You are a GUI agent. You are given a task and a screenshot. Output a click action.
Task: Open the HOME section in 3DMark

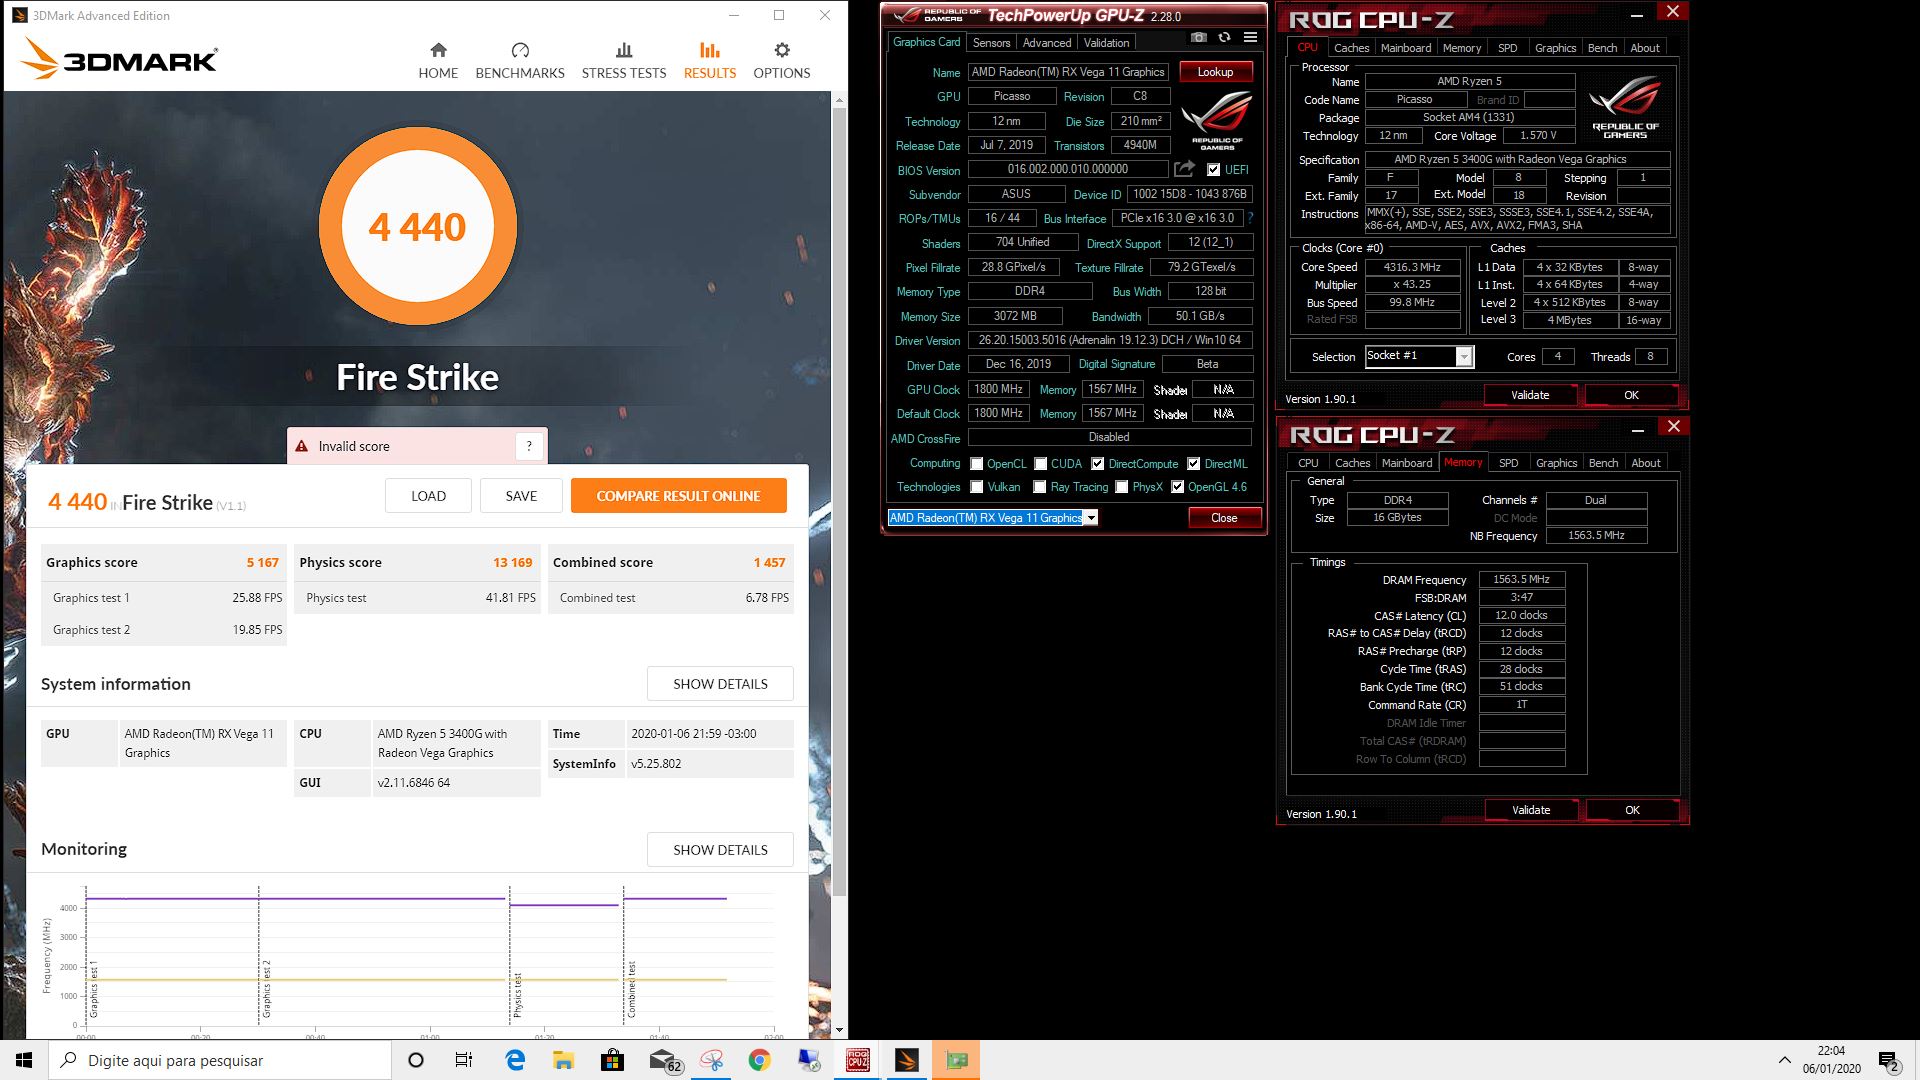tap(438, 61)
